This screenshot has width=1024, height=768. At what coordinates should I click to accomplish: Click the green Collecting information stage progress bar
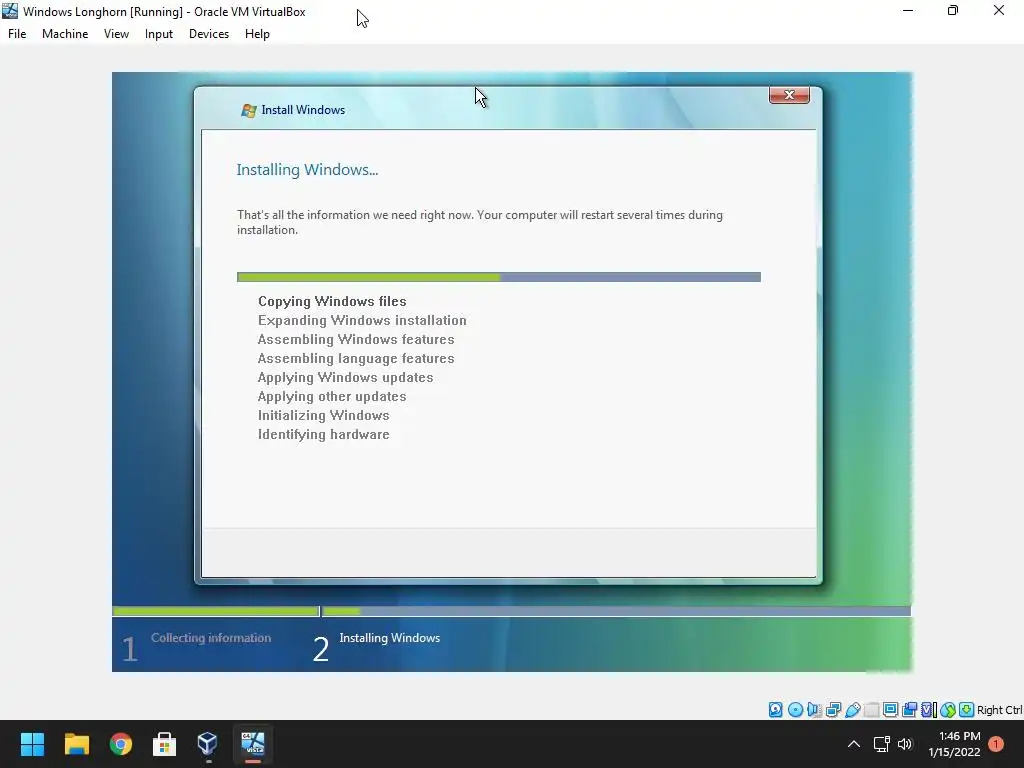pyautogui.click(x=216, y=611)
